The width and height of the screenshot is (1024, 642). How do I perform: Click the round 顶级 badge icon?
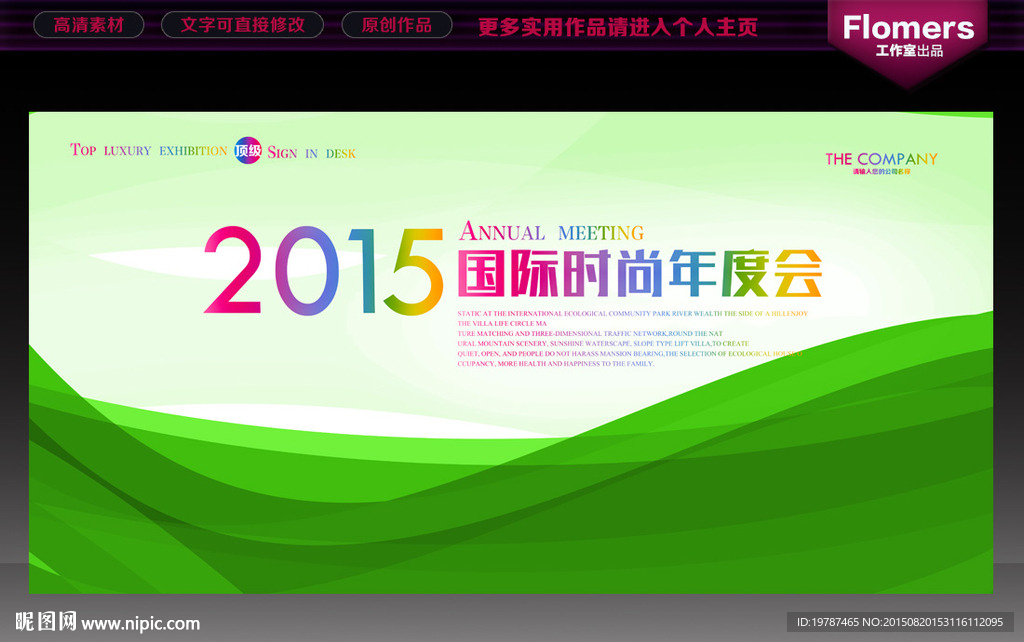(248, 150)
